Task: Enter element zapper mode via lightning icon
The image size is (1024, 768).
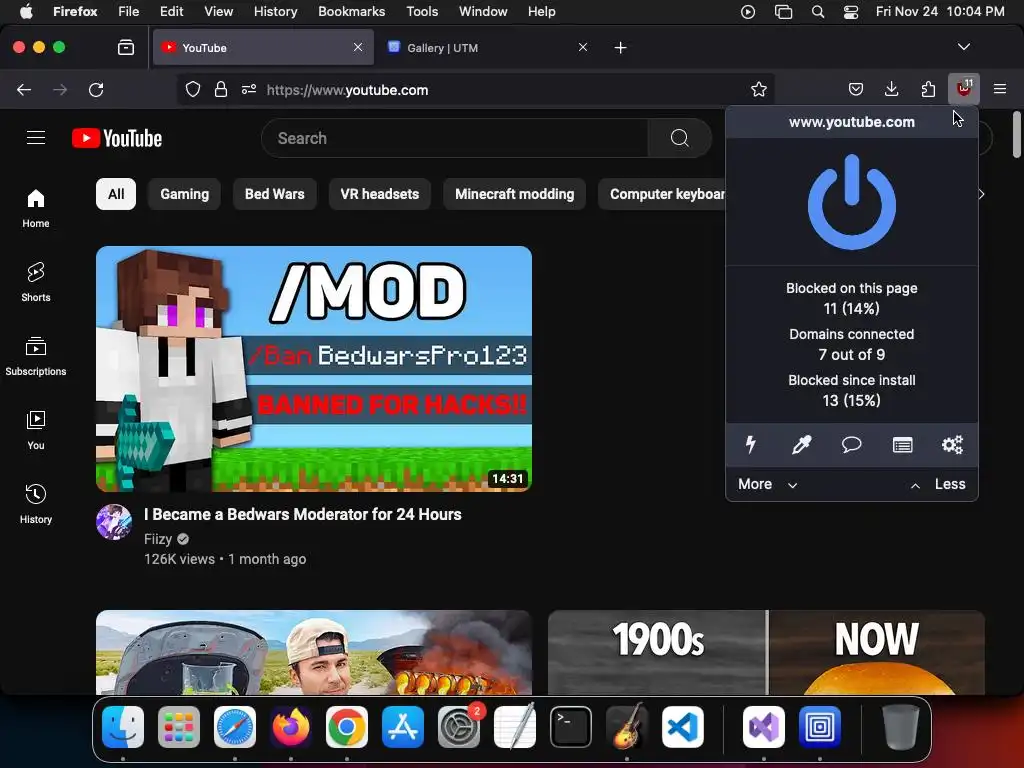Action: click(751, 445)
